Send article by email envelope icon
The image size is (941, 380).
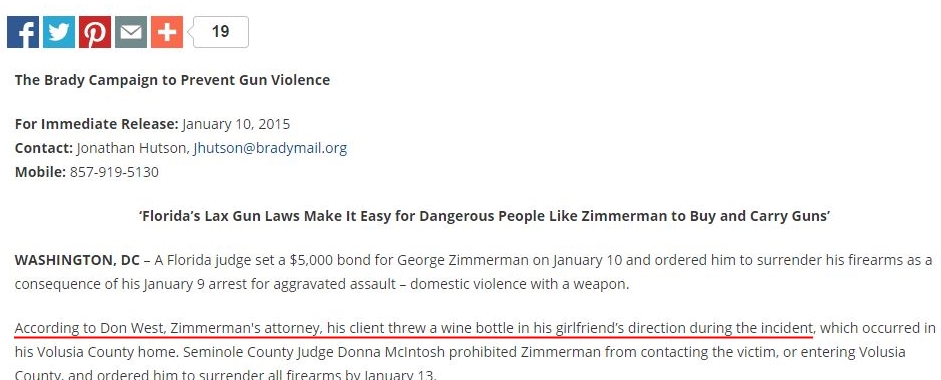pyautogui.click(x=131, y=32)
